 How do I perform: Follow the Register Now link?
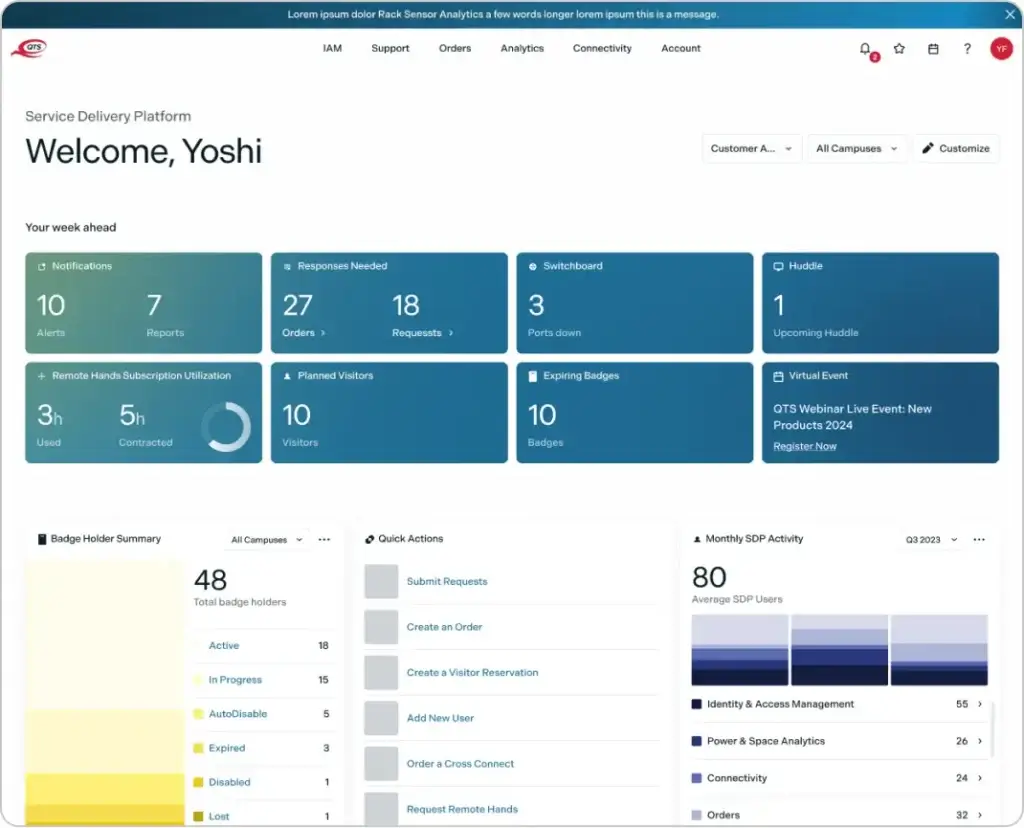pyautogui.click(x=804, y=447)
